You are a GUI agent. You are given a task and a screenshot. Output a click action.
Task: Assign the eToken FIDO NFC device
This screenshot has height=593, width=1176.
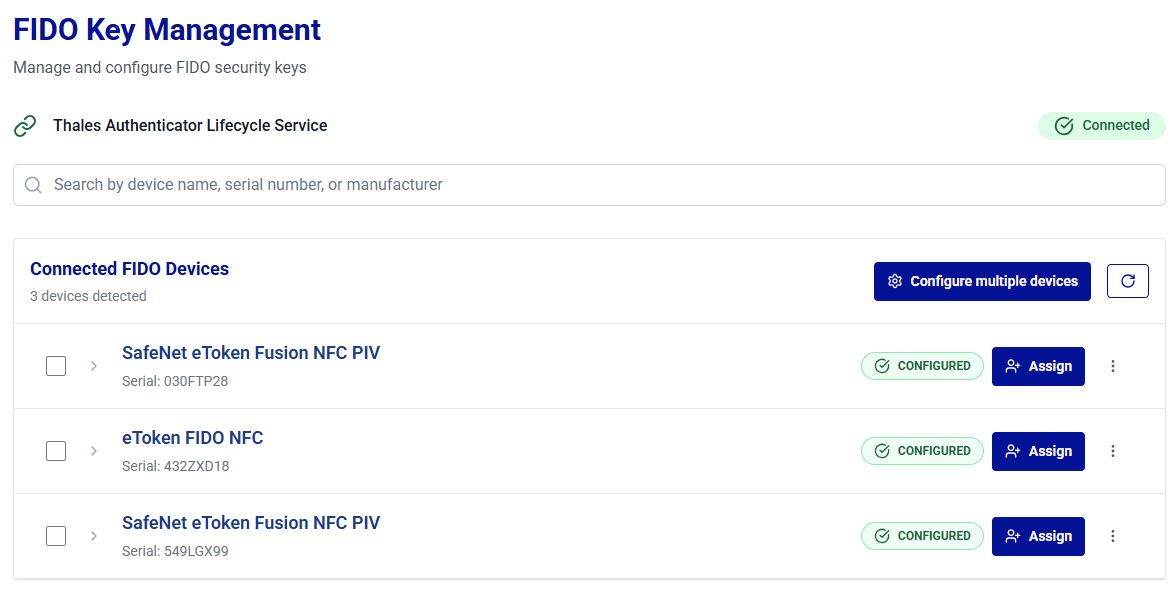[1037, 451]
